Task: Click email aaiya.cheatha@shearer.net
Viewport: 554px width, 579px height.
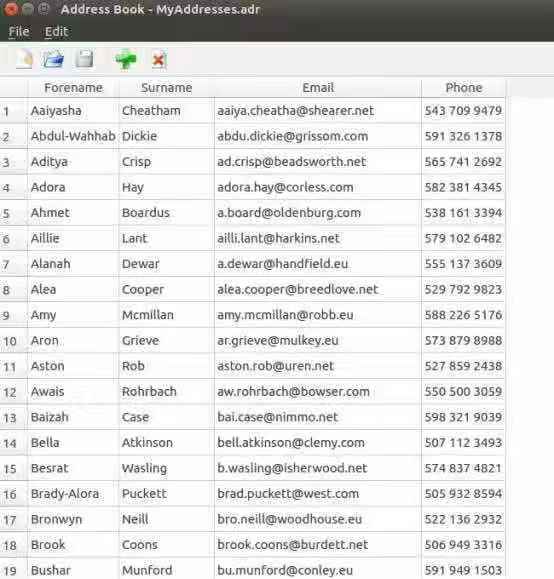Action: tap(318, 111)
